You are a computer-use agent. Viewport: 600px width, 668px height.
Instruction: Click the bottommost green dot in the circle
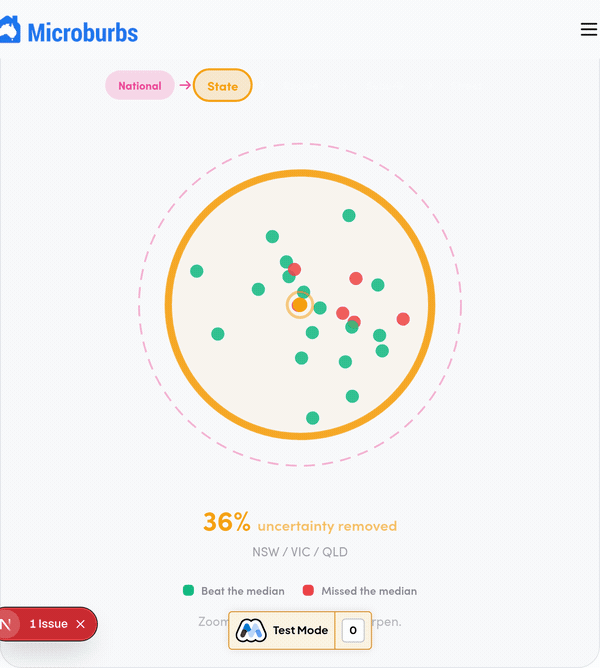coord(313,418)
